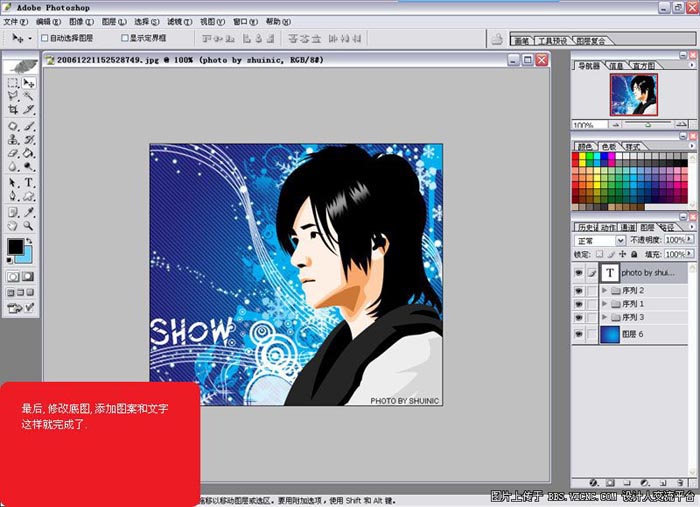This screenshot has height=507, width=700.
Task: Select the Crop tool
Action: [x=13, y=109]
